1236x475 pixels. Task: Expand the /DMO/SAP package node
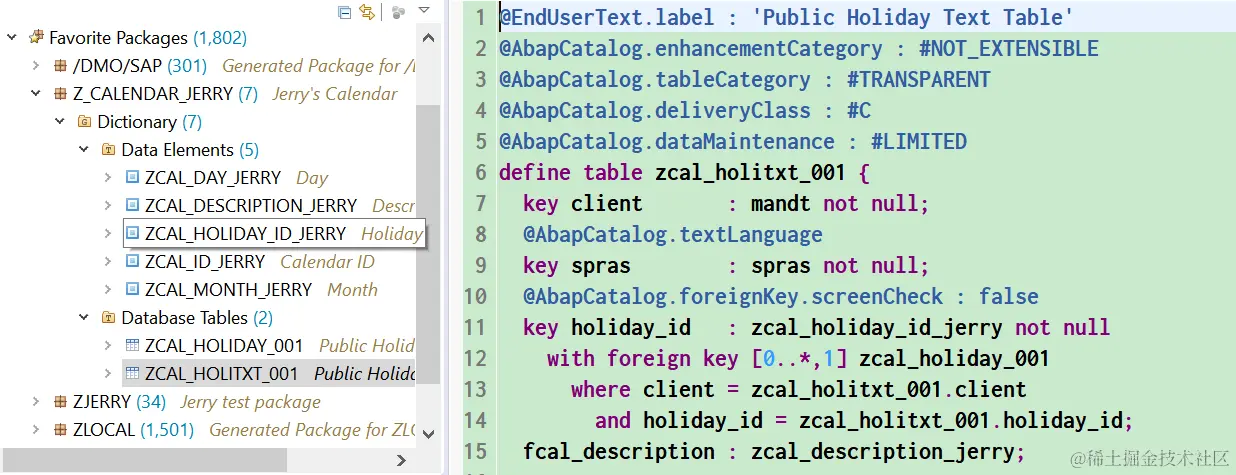tap(36, 66)
